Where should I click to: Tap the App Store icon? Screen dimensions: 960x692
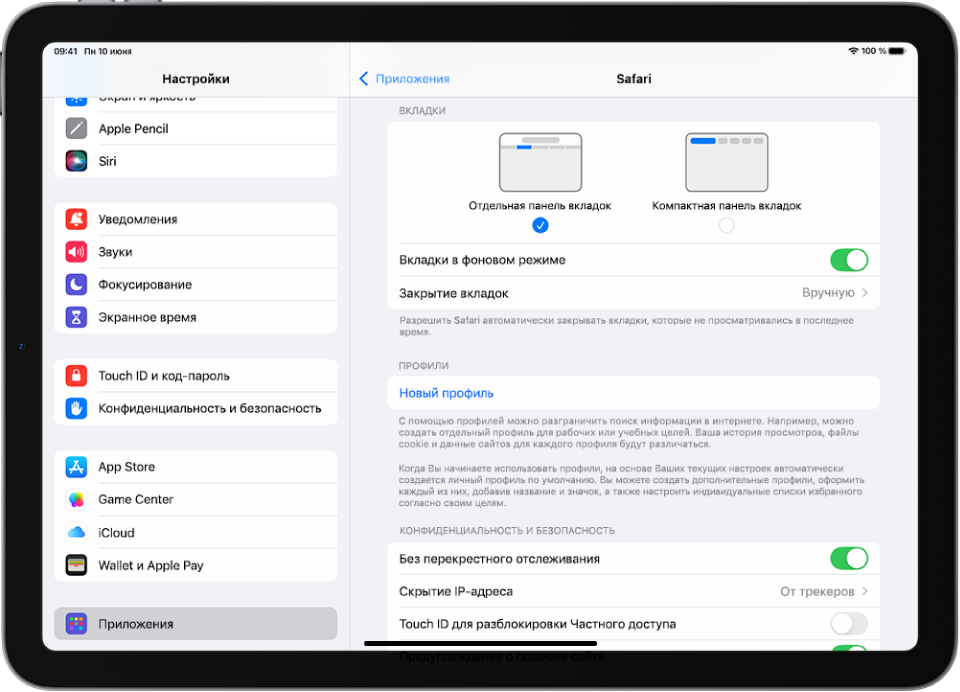click(76, 467)
